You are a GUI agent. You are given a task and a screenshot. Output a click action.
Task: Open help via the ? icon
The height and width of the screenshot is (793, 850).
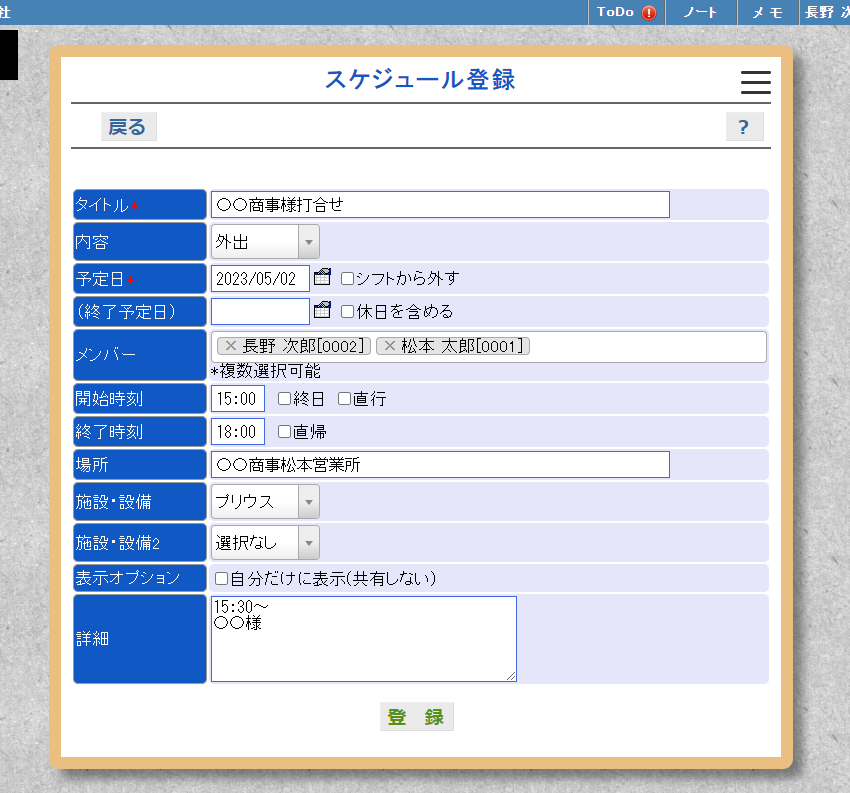click(744, 126)
